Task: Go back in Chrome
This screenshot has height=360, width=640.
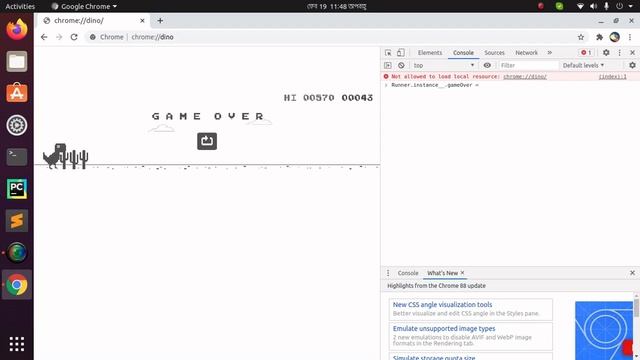Action: 44,37
